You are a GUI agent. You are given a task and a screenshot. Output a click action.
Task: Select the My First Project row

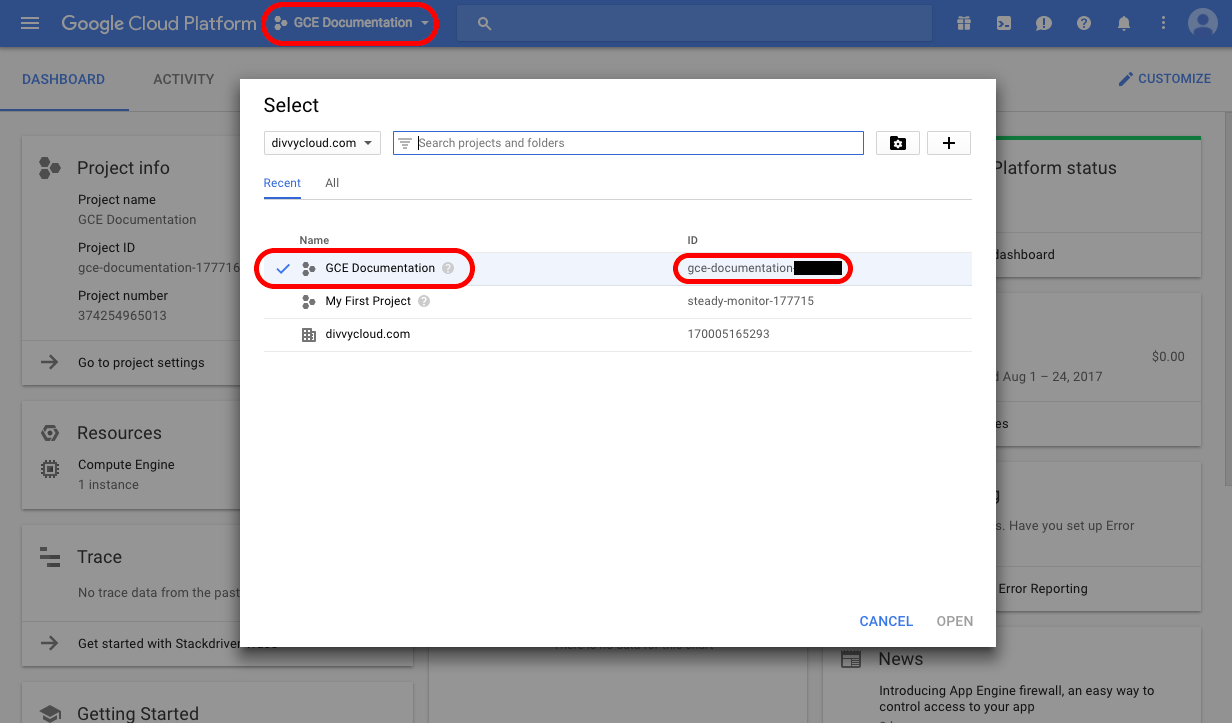(x=618, y=301)
